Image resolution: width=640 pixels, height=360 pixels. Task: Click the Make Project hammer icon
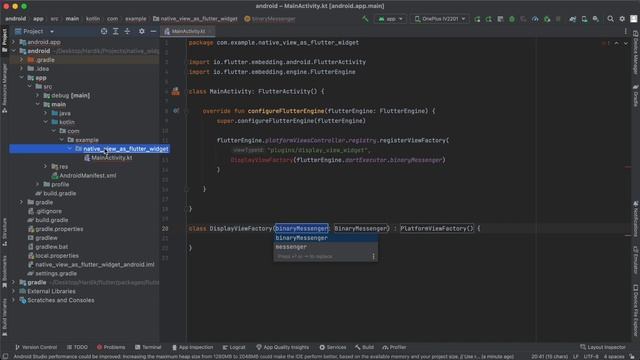pyautogui.click(x=365, y=19)
